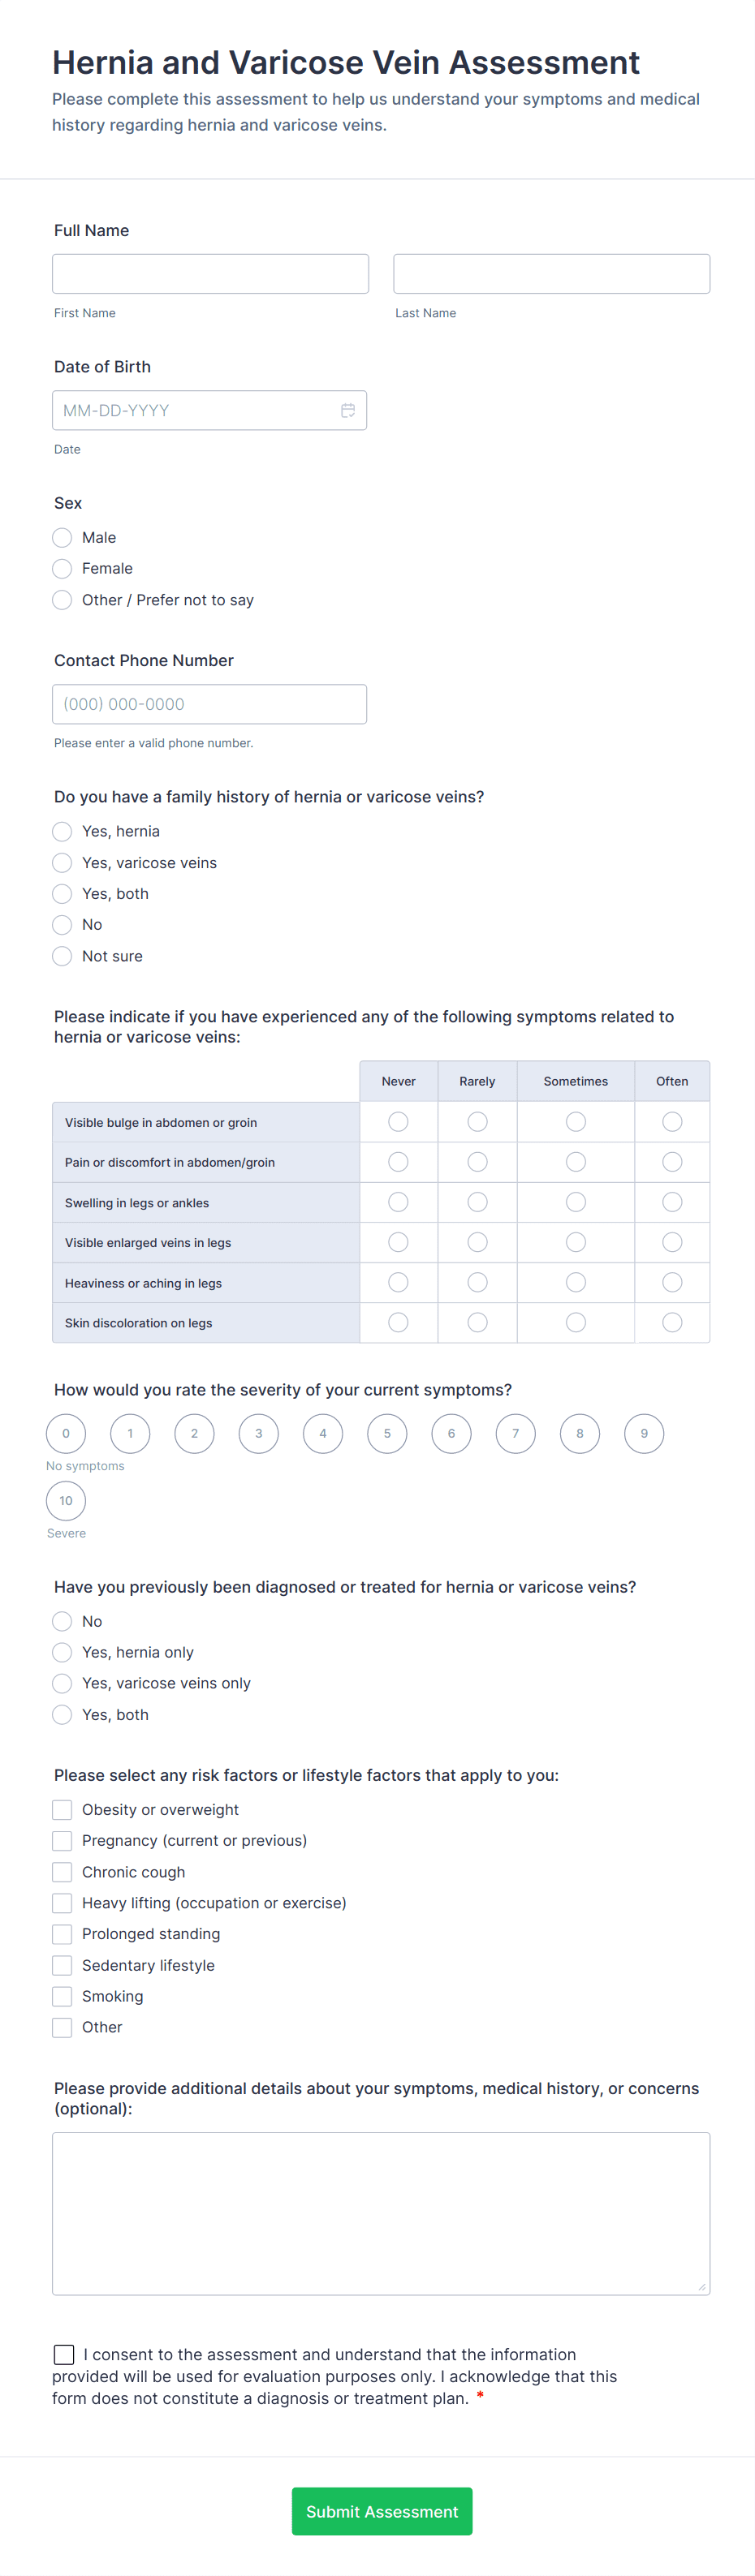
Task: Enable the Chronic cough checkbox
Action: [61, 1871]
